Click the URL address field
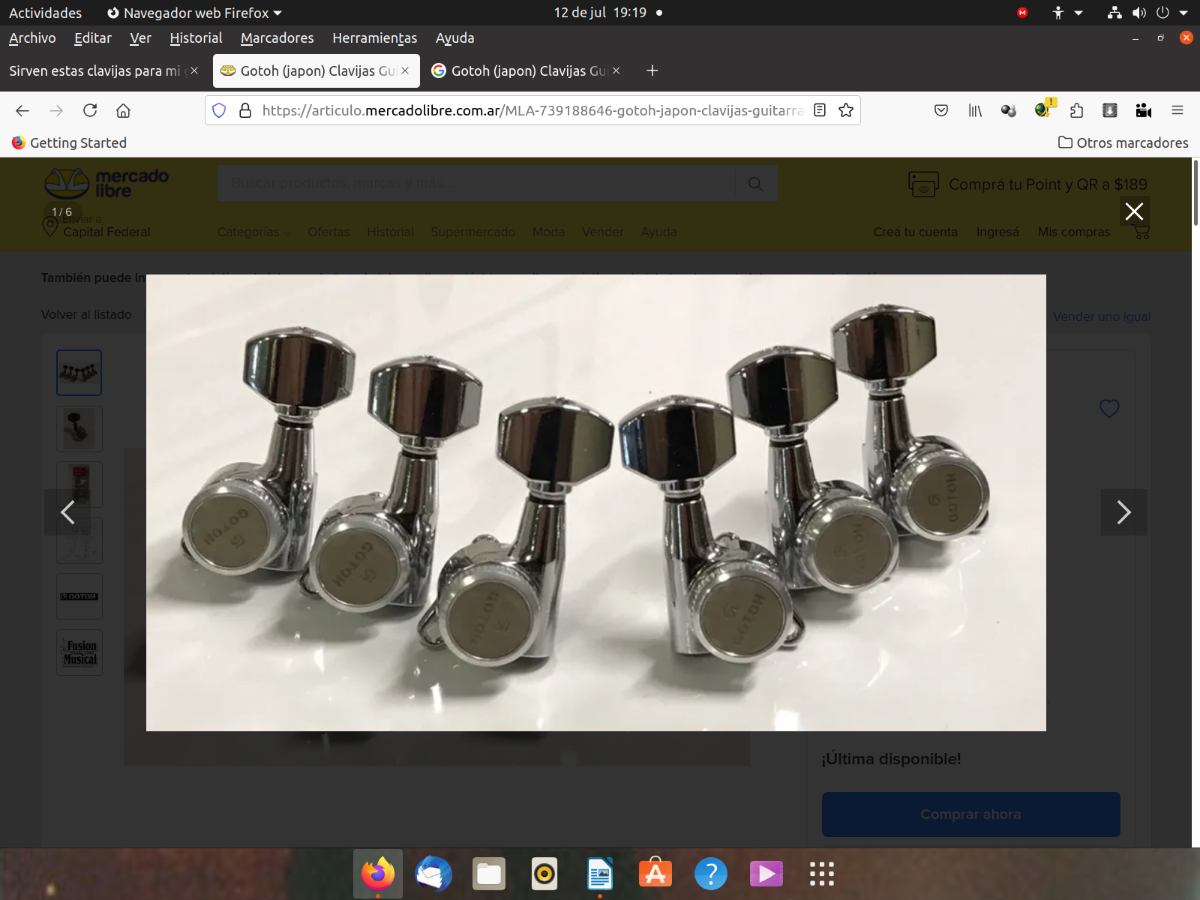1200x900 pixels. pyautogui.click(x=530, y=110)
